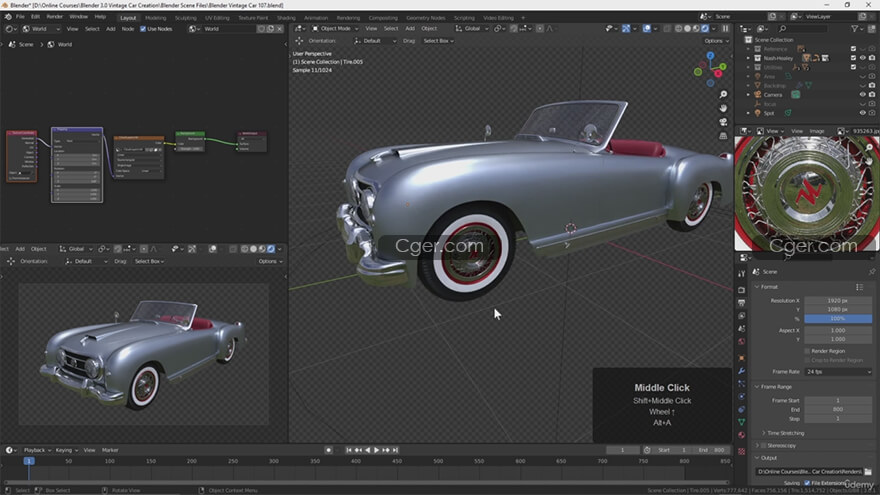Click the resolution percentage 100% slider
Viewport: 880px width, 495px height.
[838, 319]
